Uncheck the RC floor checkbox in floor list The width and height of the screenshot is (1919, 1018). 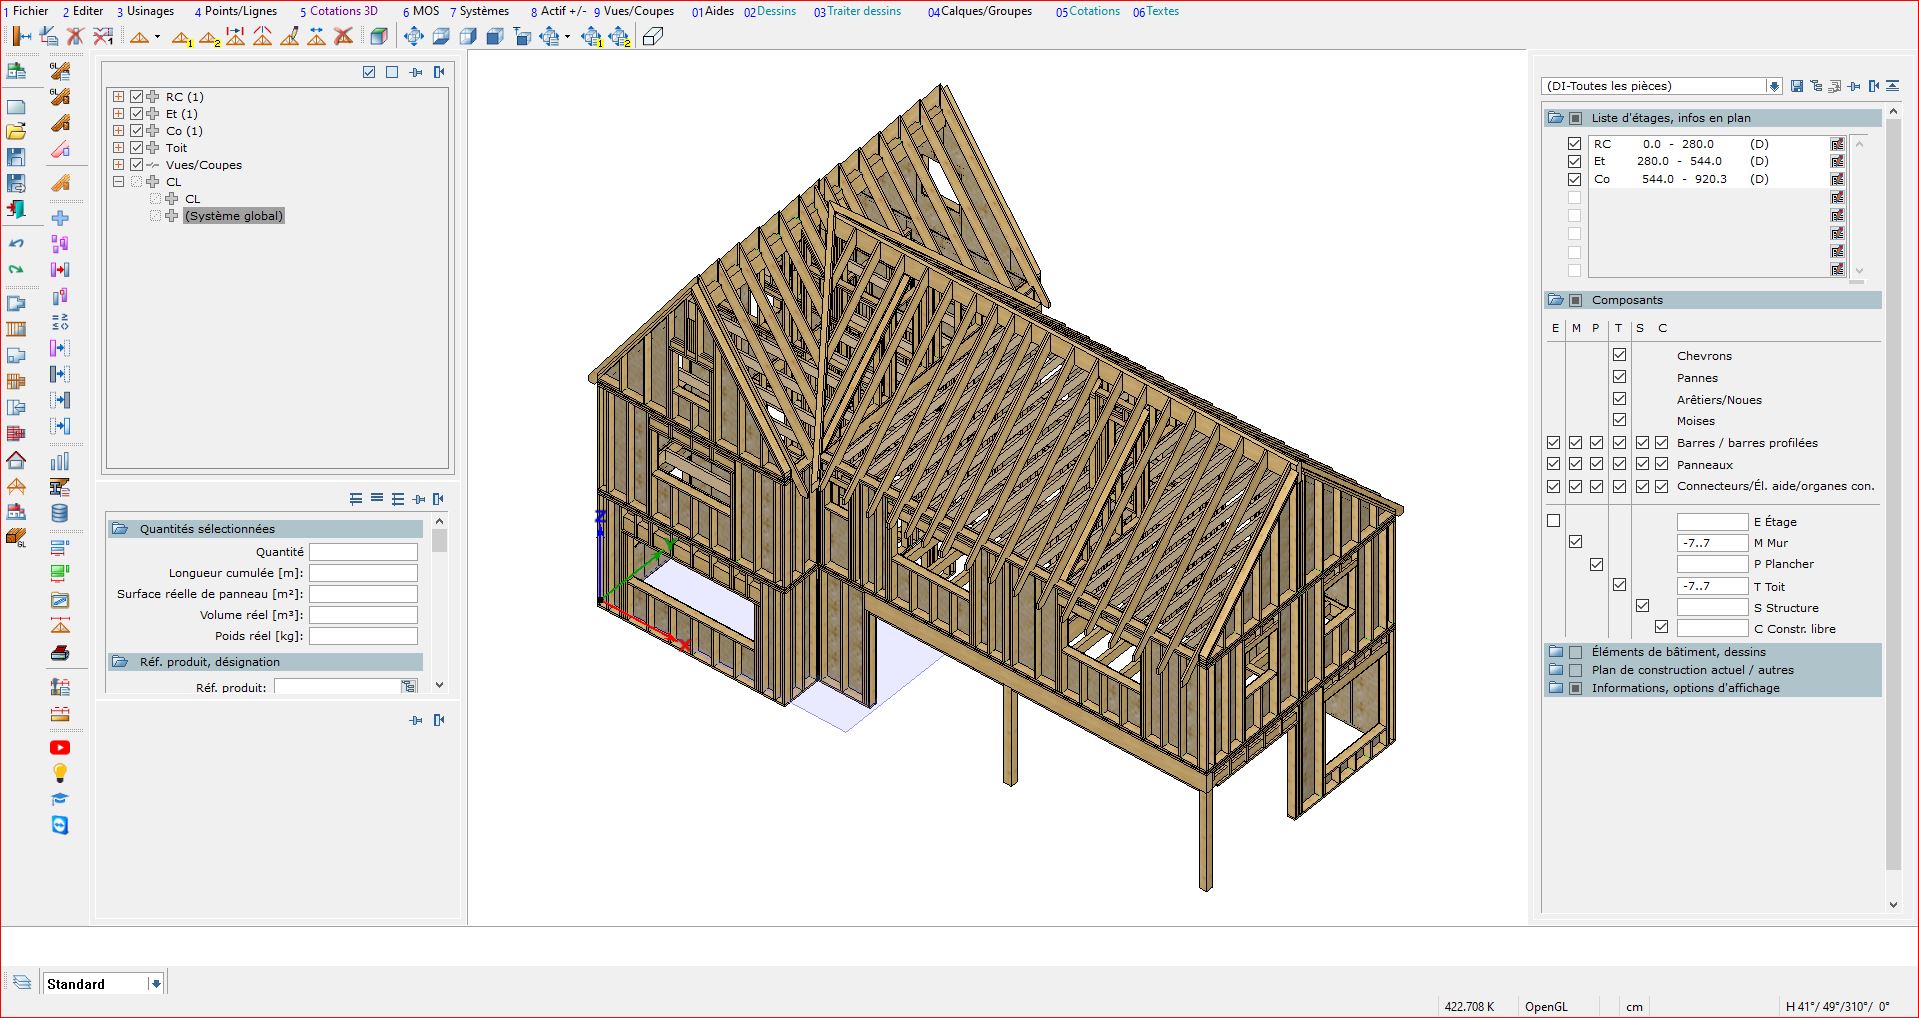click(1574, 144)
